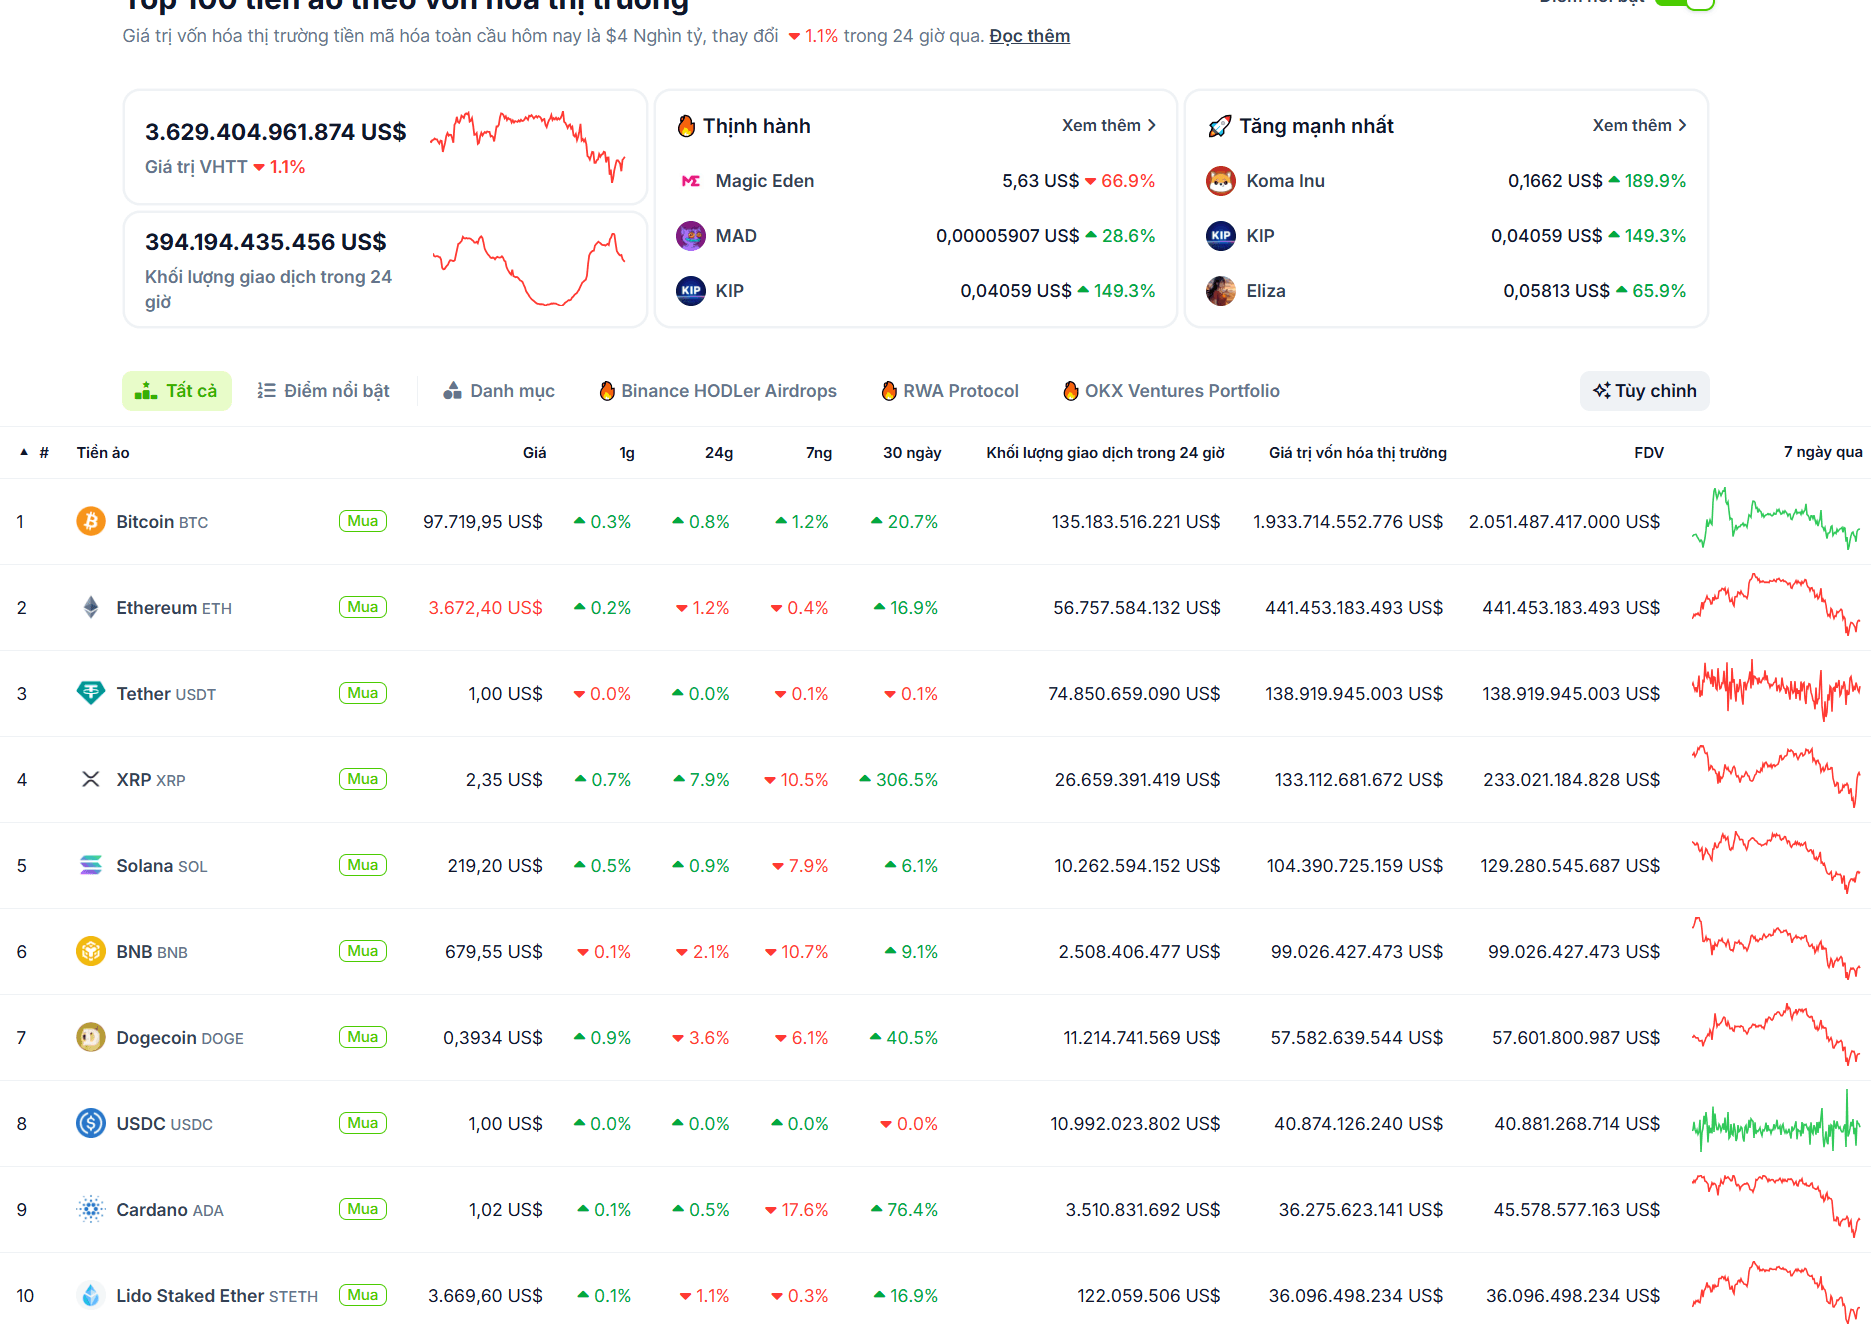This screenshot has height=1335, width=1871.
Task: Open Binance HODLer Airdrops tab
Action: click(x=718, y=391)
